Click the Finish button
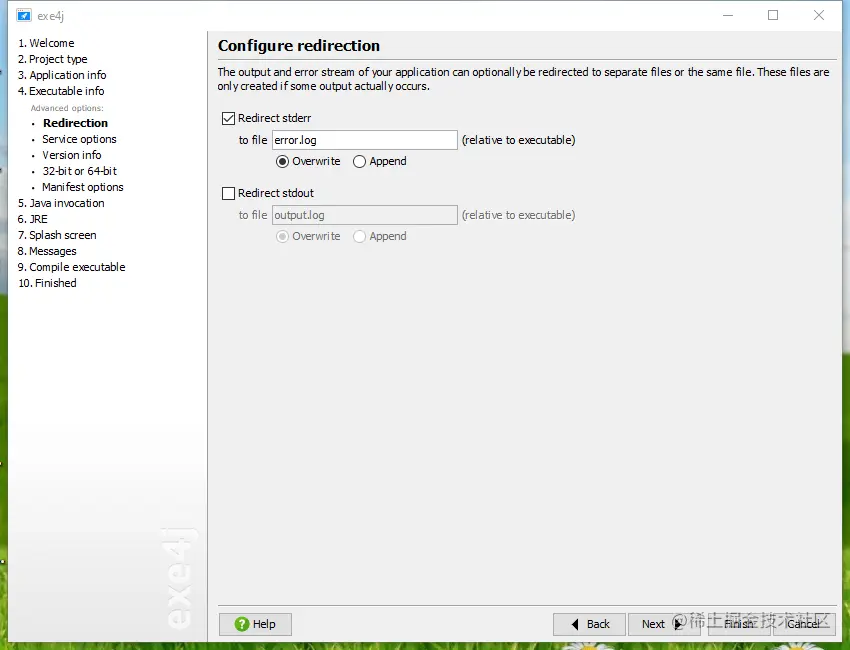Image resolution: width=850 pixels, height=650 pixels. 739,624
